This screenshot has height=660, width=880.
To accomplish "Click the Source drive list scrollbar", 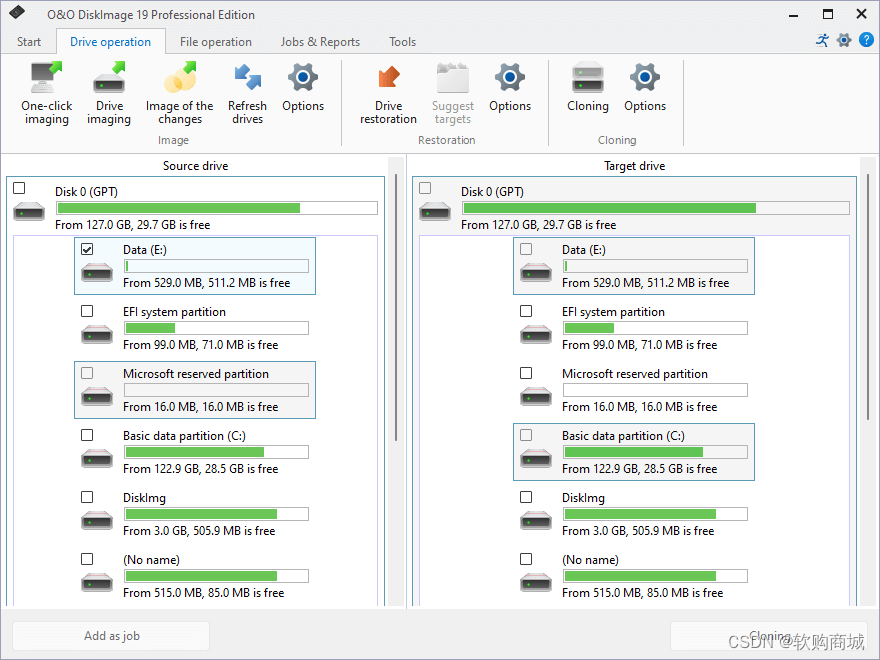I will pyautogui.click(x=396, y=308).
